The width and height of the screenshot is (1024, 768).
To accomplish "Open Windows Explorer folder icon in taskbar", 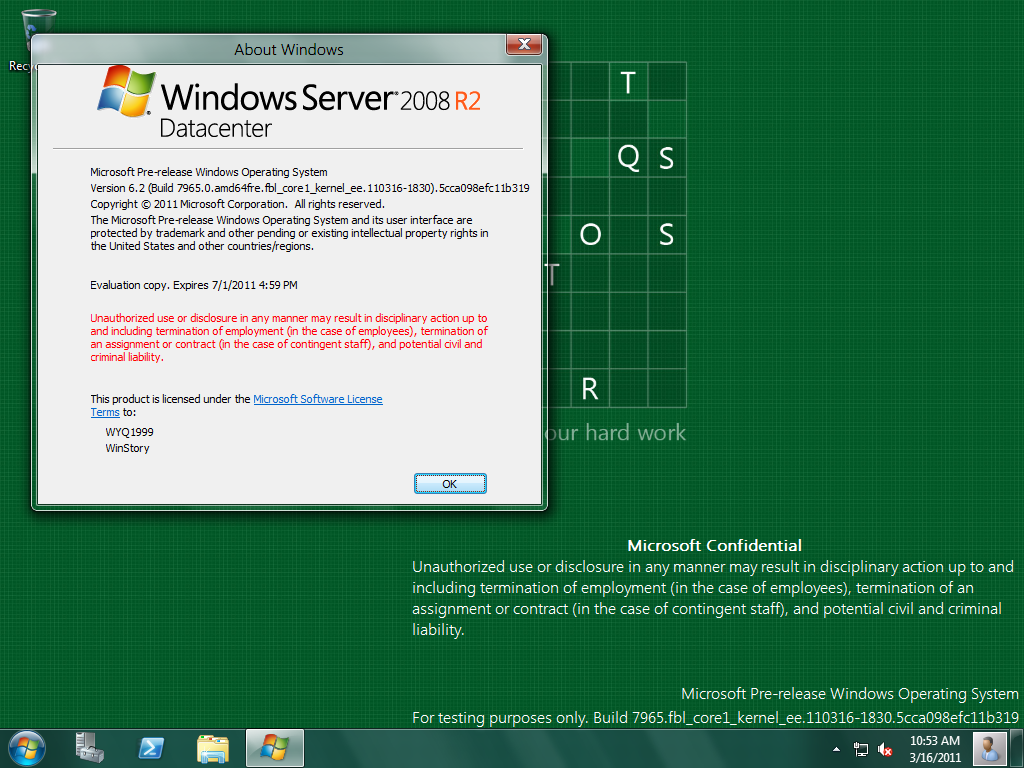I will coord(213,747).
